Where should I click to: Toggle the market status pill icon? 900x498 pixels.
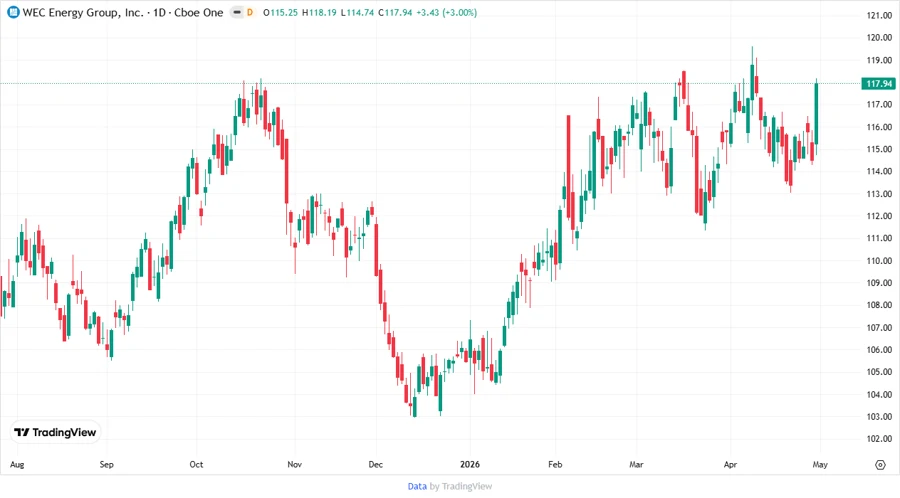pos(236,12)
